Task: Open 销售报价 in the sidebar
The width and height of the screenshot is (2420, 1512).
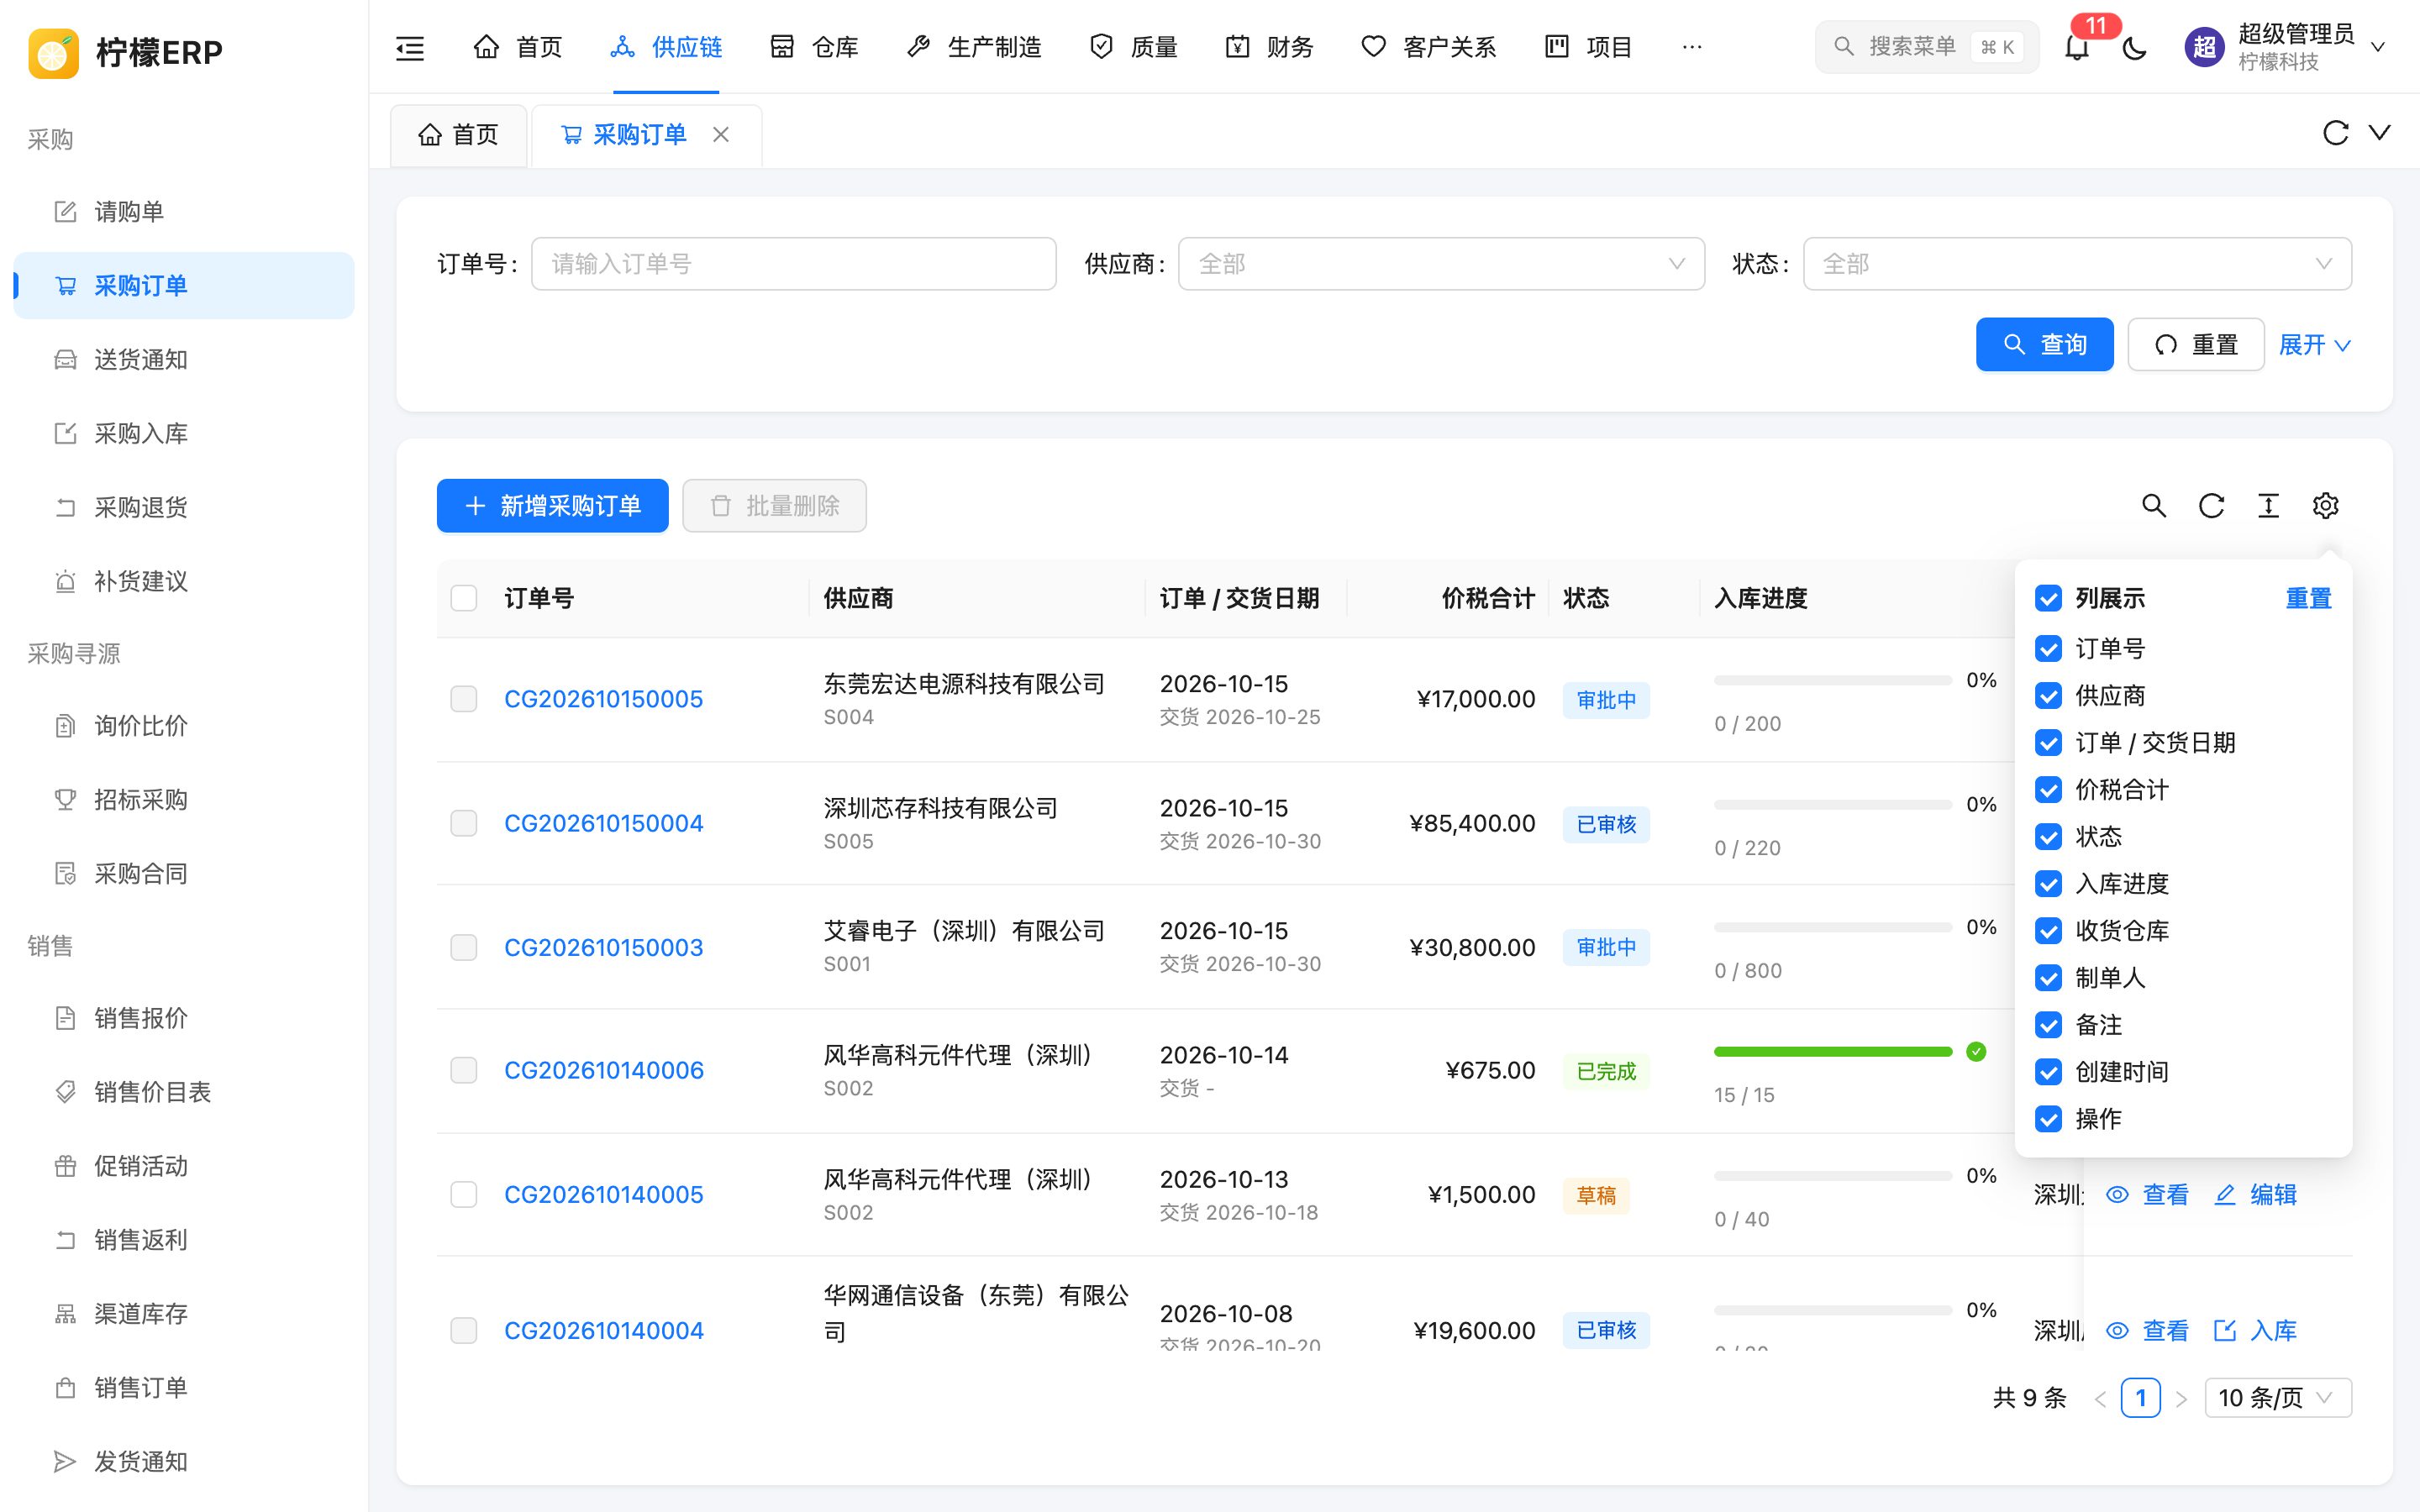Action: 184,1018
